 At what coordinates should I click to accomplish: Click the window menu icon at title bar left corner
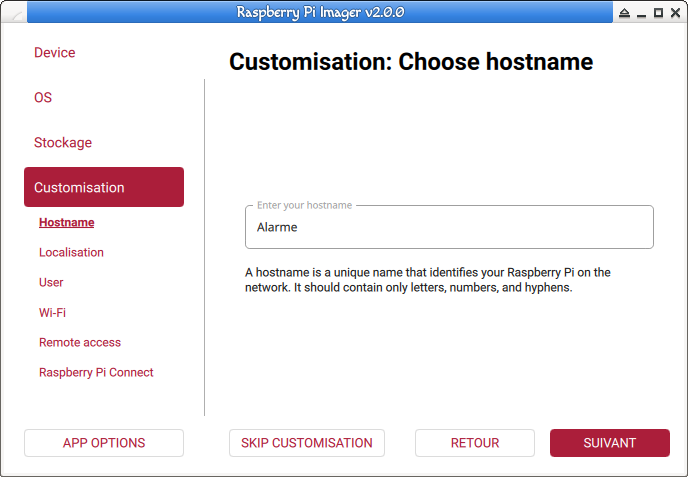pyautogui.click(x=16, y=14)
